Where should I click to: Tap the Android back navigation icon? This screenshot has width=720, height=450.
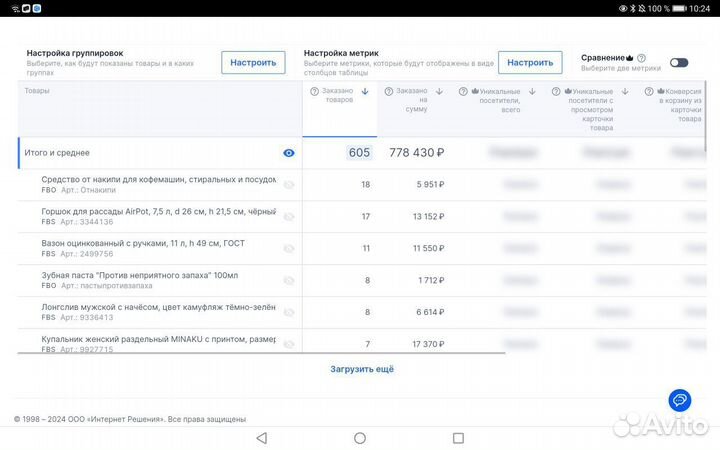(262, 438)
